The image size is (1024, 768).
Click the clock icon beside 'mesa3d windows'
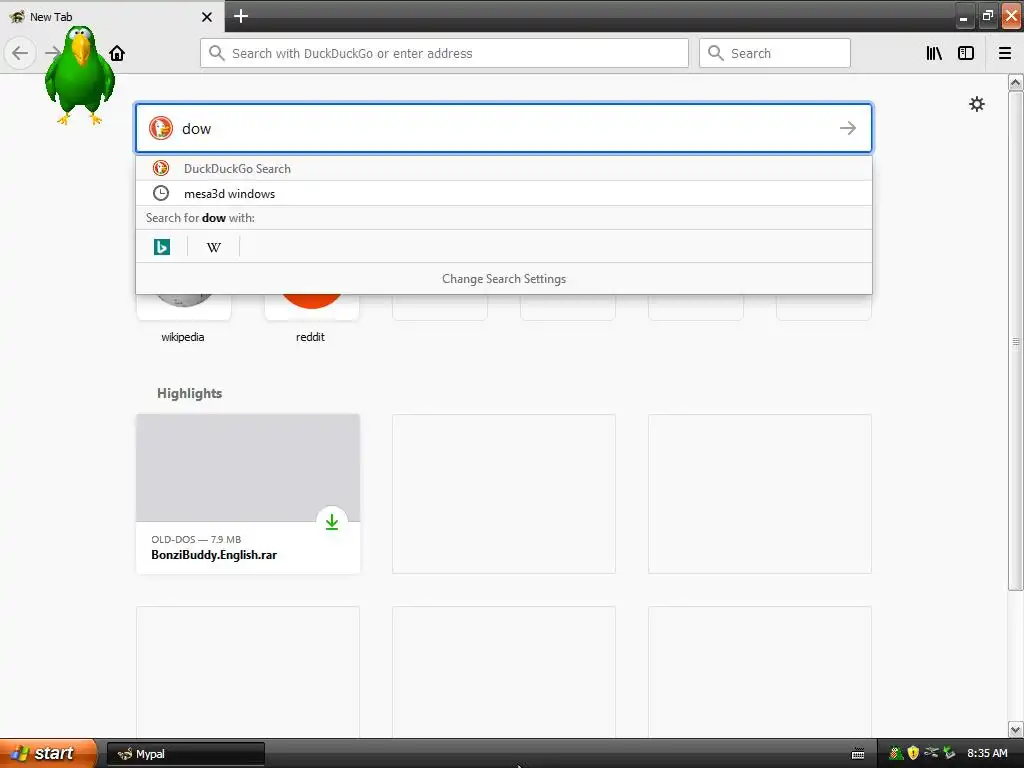[x=161, y=193]
